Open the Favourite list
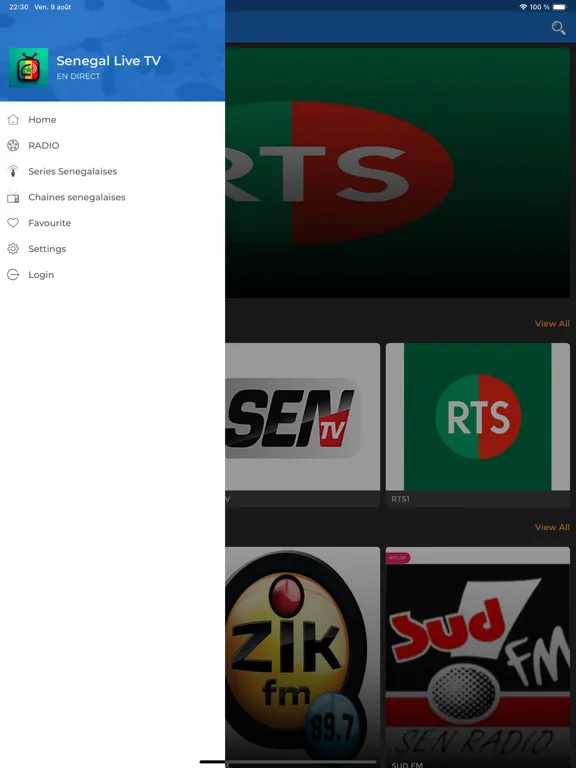576x768 pixels. tap(113, 223)
